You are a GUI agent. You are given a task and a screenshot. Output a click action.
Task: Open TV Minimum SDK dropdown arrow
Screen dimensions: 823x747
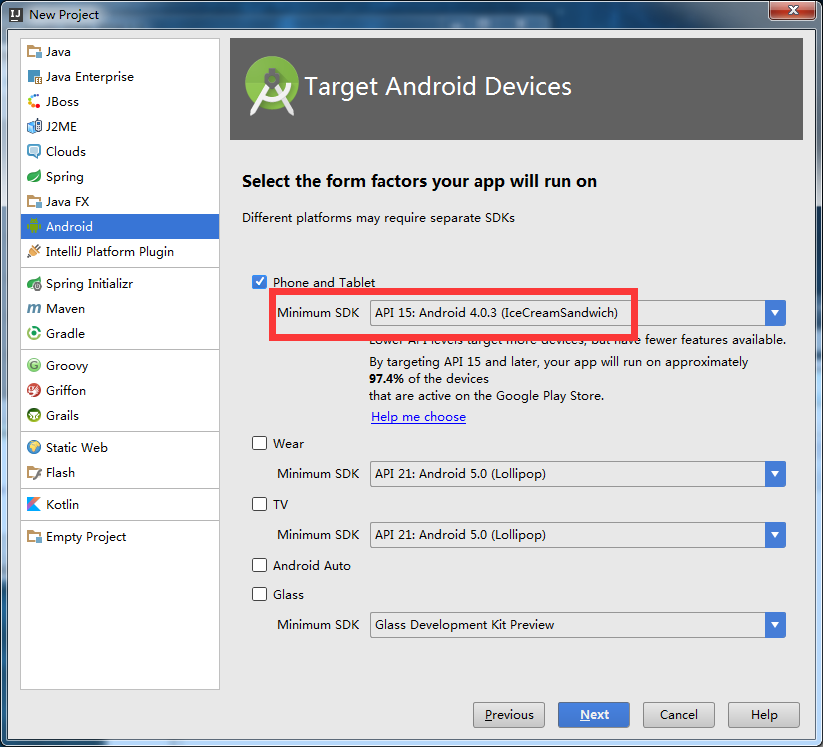pos(775,535)
